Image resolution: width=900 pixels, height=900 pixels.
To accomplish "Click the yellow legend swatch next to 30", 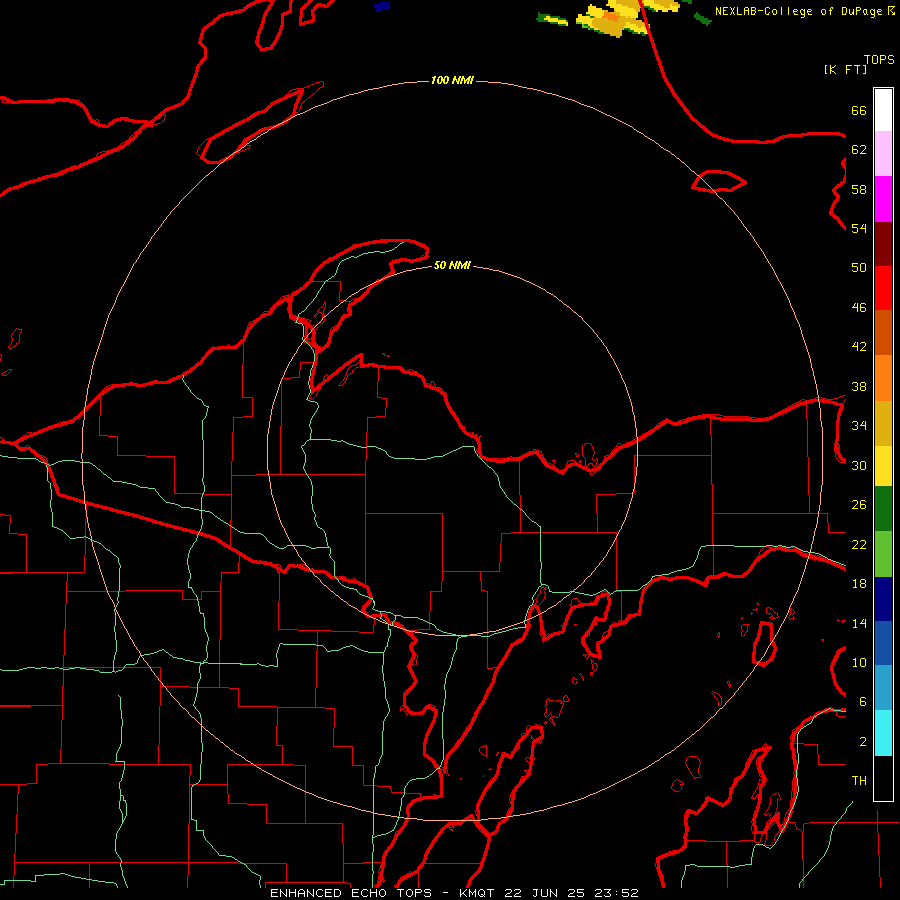I will click(883, 466).
